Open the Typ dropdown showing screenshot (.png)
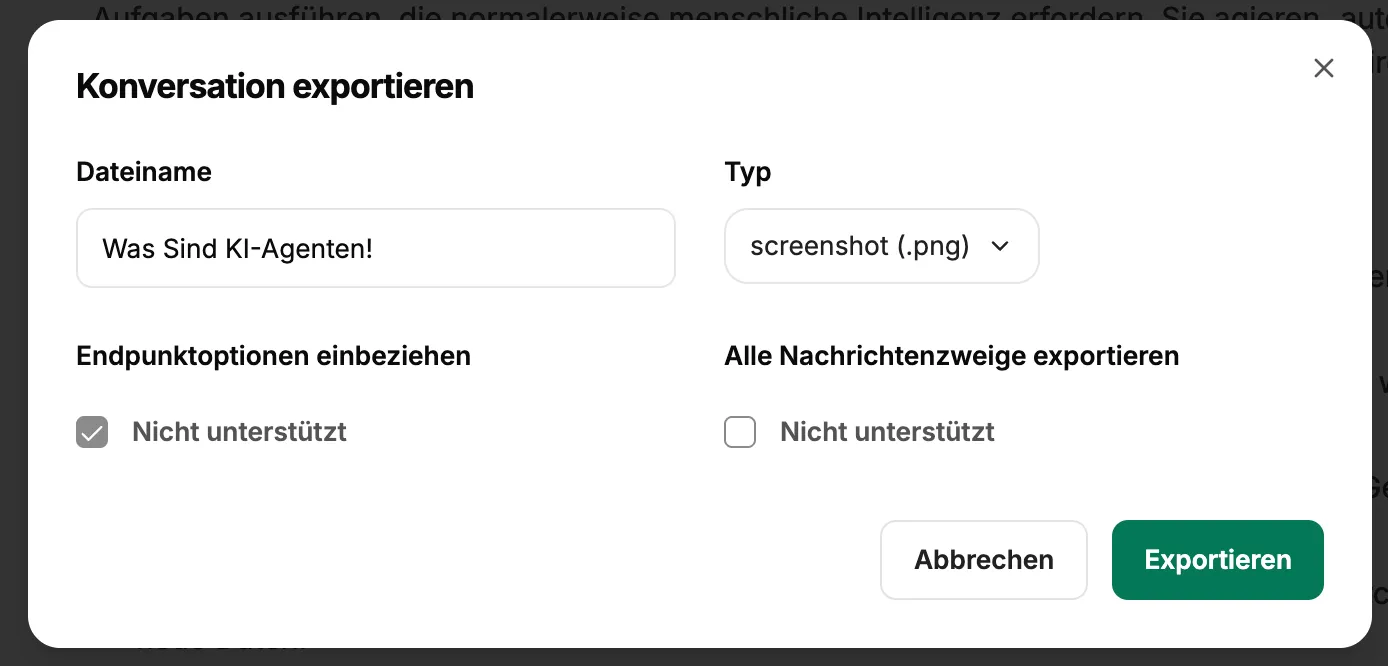 click(x=881, y=246)
